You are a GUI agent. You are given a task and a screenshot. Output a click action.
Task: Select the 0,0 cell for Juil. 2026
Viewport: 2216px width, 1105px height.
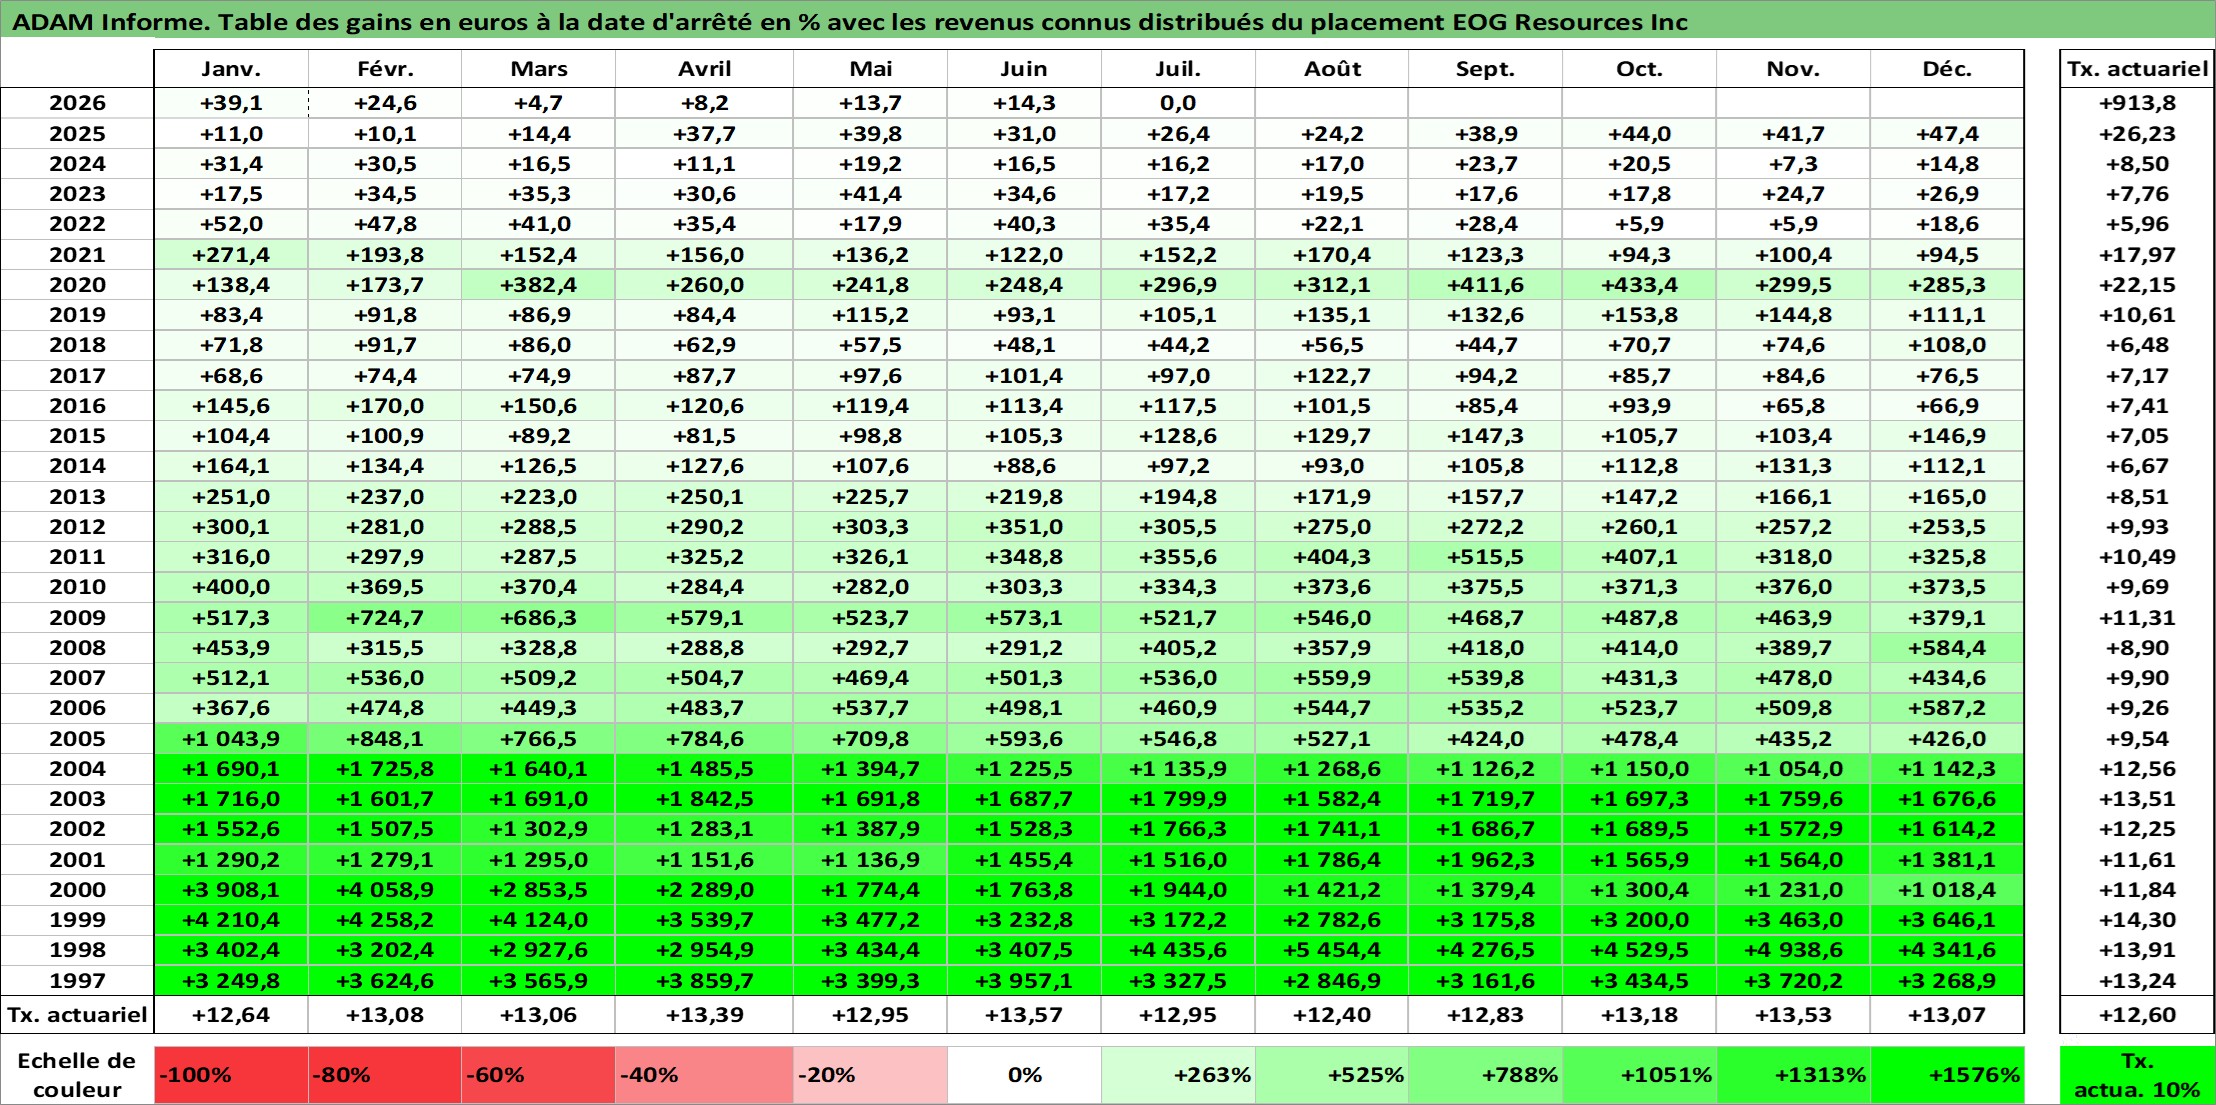tap(1178, 103)
